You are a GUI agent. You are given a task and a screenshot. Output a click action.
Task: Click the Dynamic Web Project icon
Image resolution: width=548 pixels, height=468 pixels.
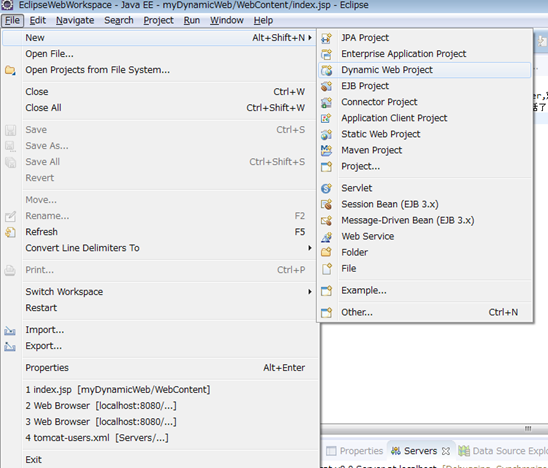coord(326,70)
